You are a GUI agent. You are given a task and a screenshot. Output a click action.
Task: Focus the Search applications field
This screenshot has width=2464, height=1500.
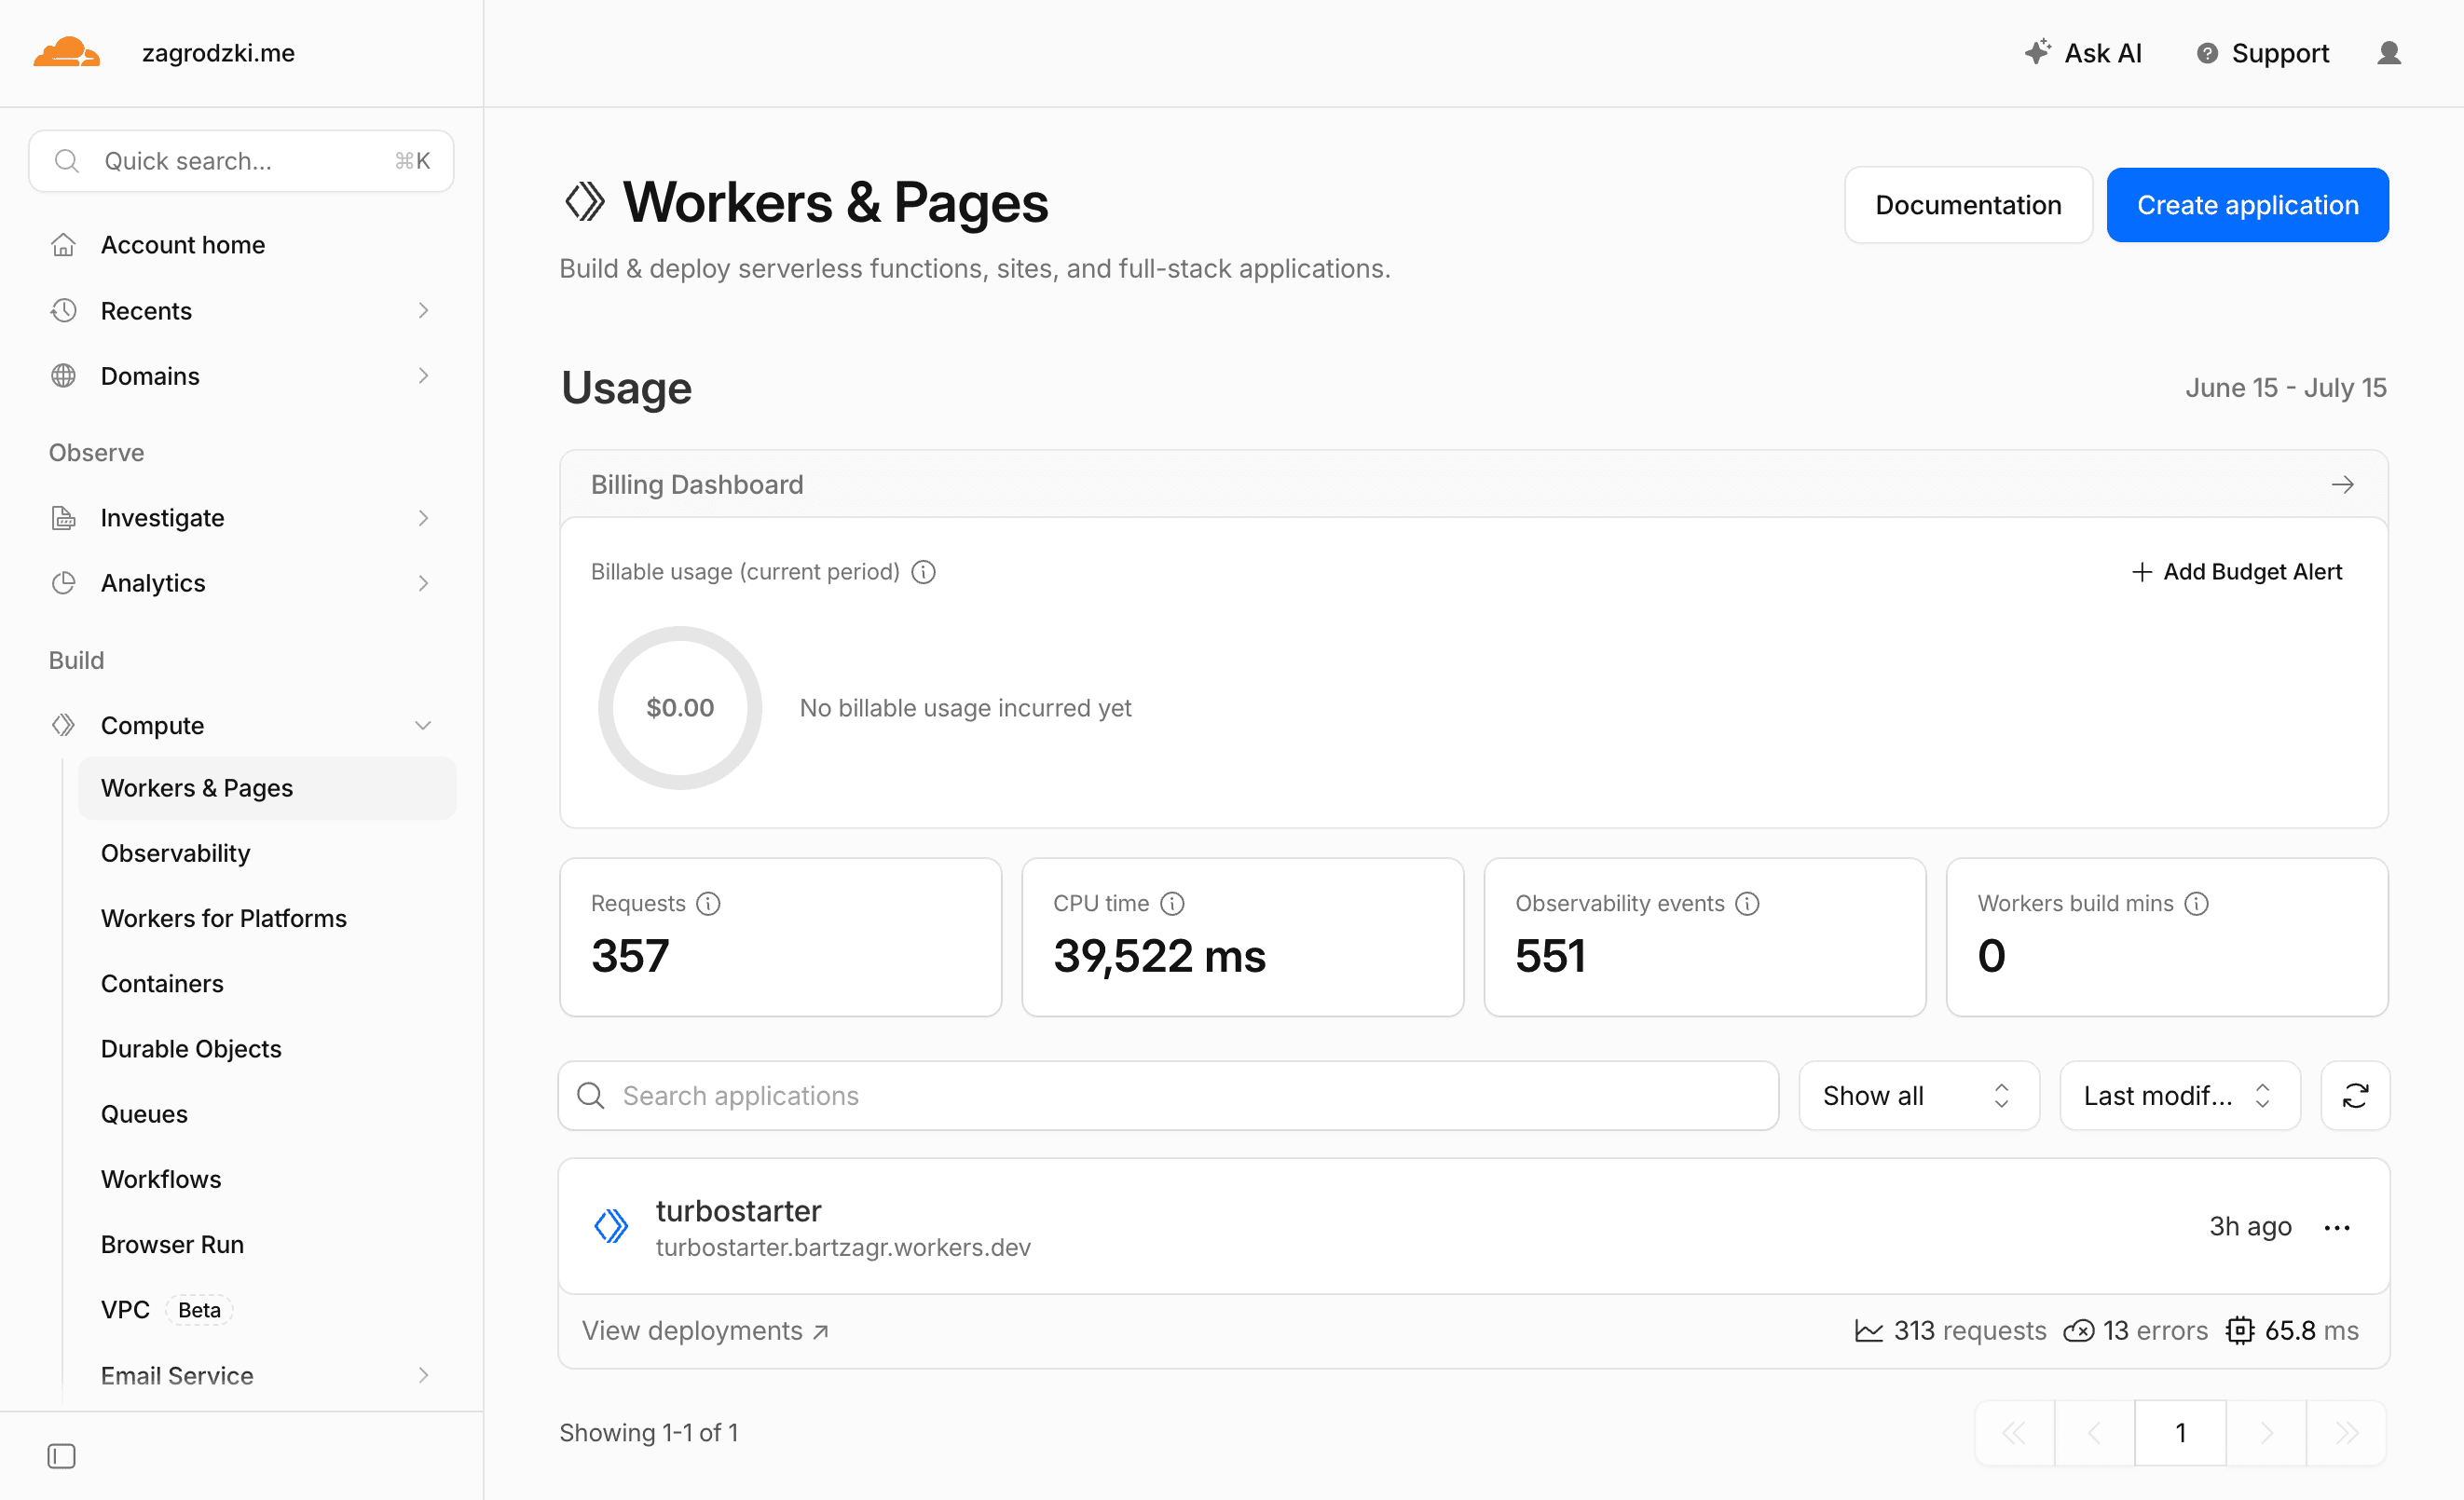[x=1168, y=1096]
